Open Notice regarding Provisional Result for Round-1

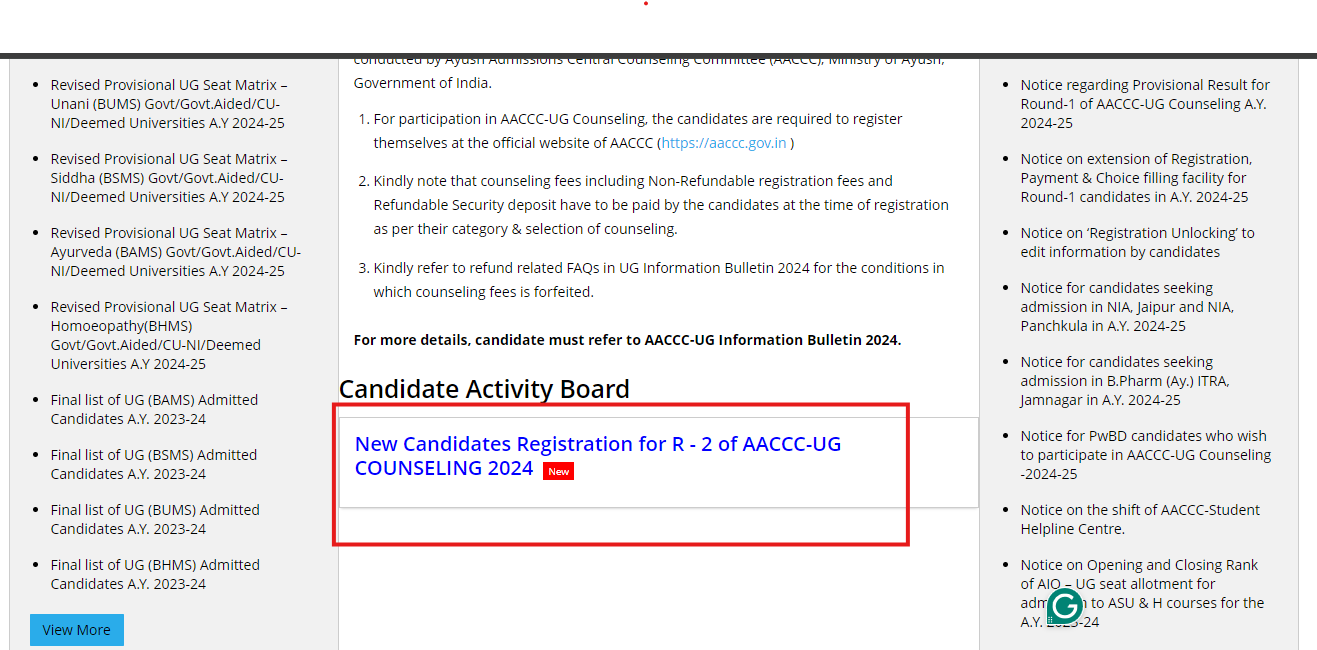(1143, 103)
